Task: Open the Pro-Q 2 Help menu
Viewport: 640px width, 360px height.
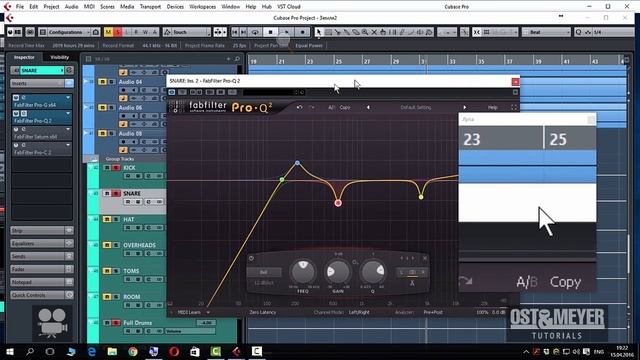Action: (493, 107)
